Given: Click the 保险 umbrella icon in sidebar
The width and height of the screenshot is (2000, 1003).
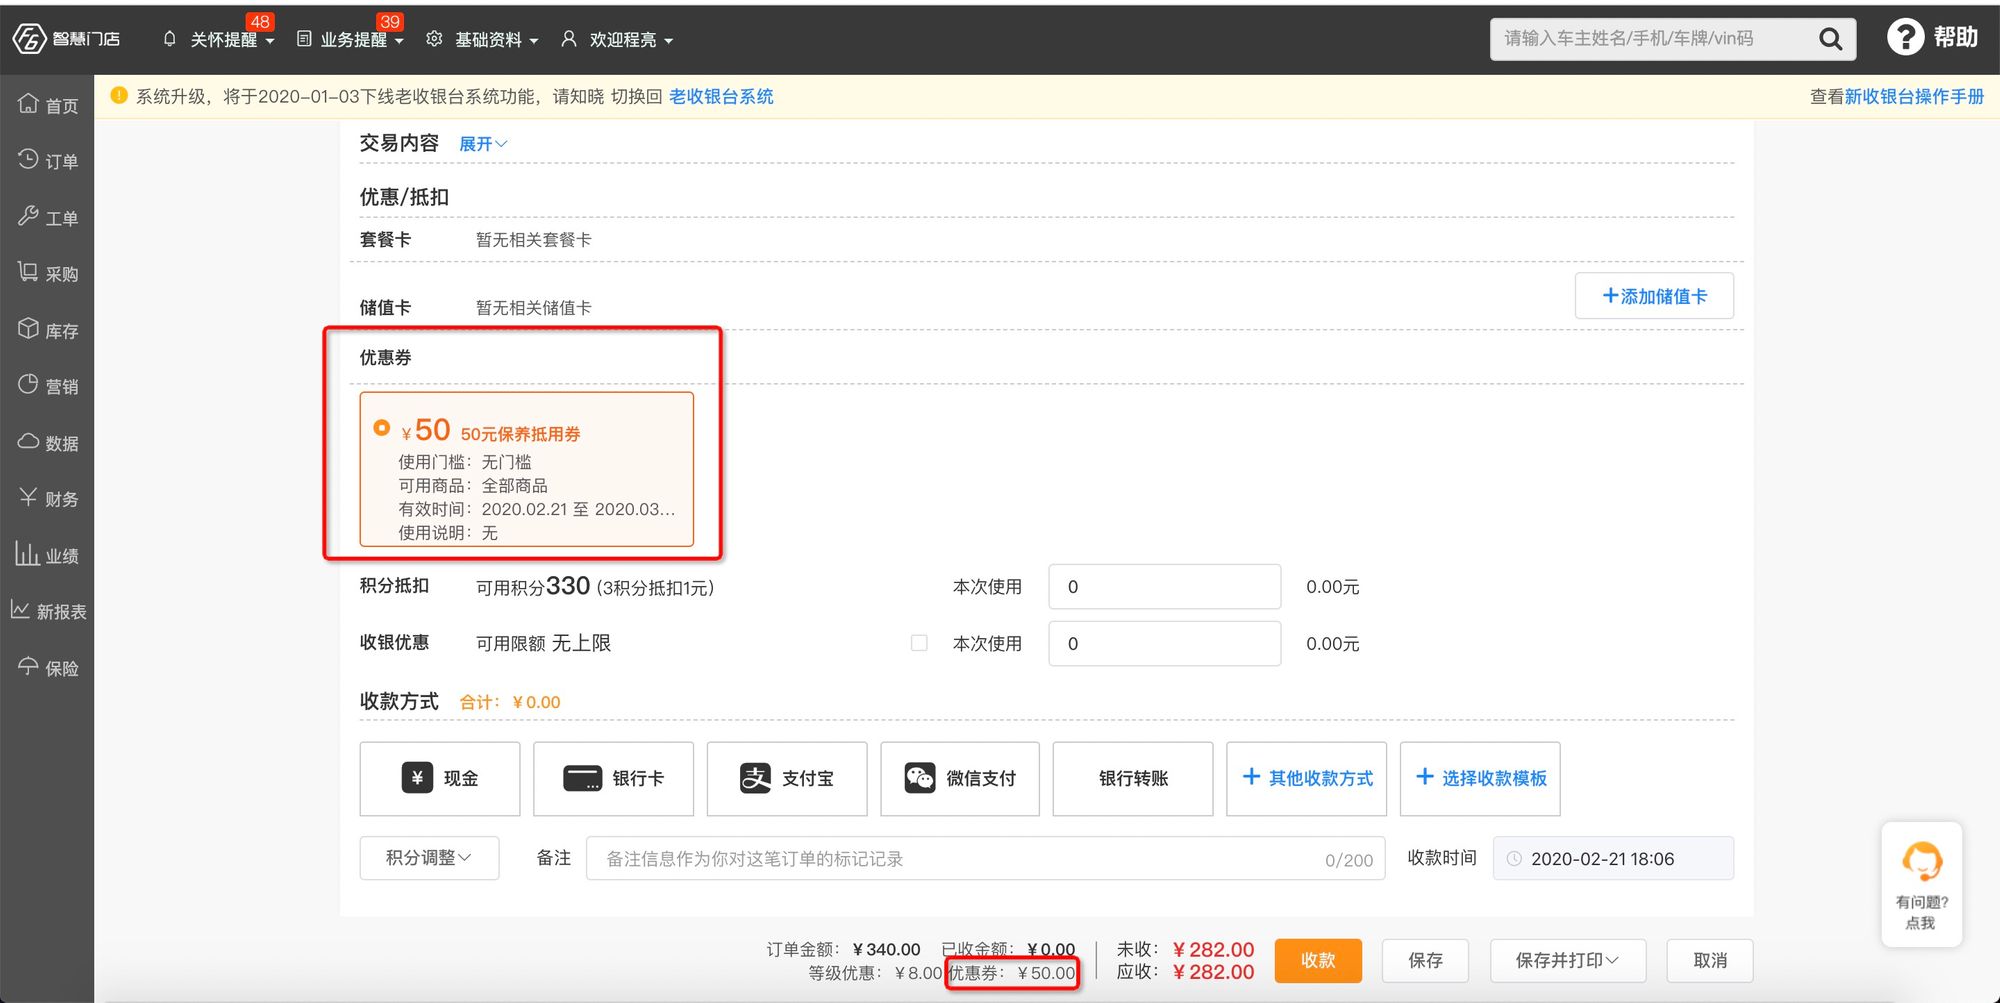Looking at the screenshot, I should coord(28,666).
